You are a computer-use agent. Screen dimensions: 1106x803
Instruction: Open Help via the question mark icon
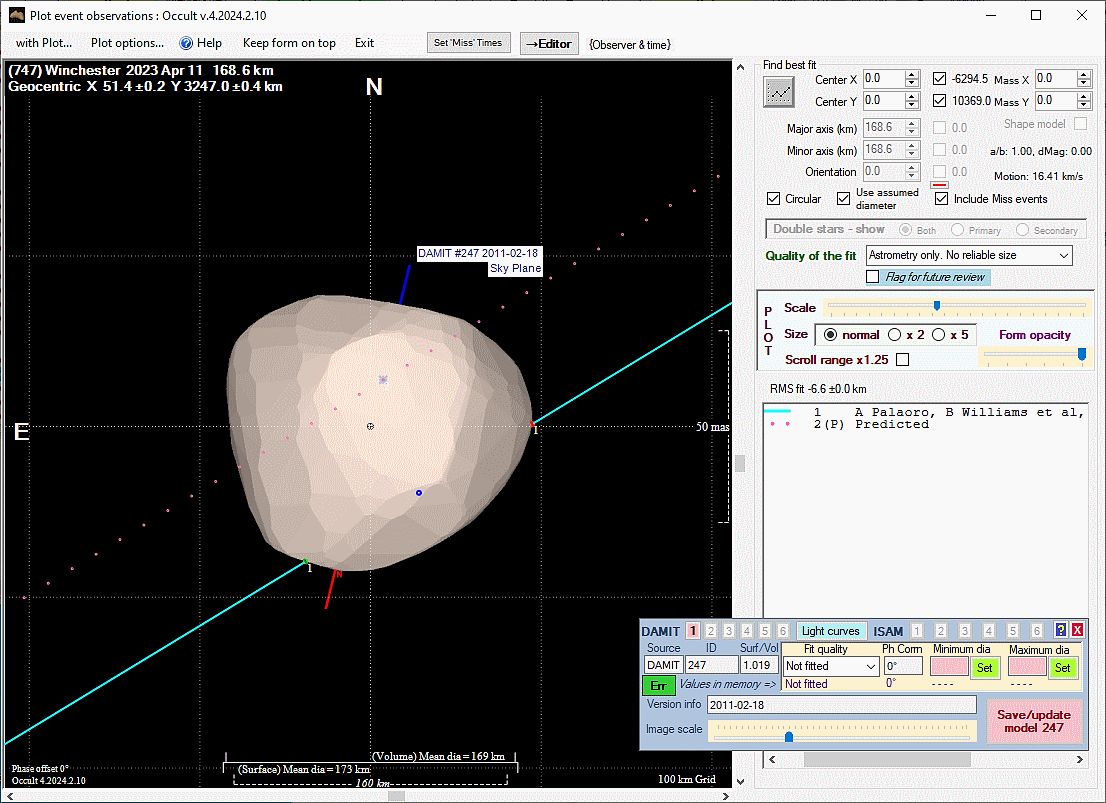coord(186,43)
